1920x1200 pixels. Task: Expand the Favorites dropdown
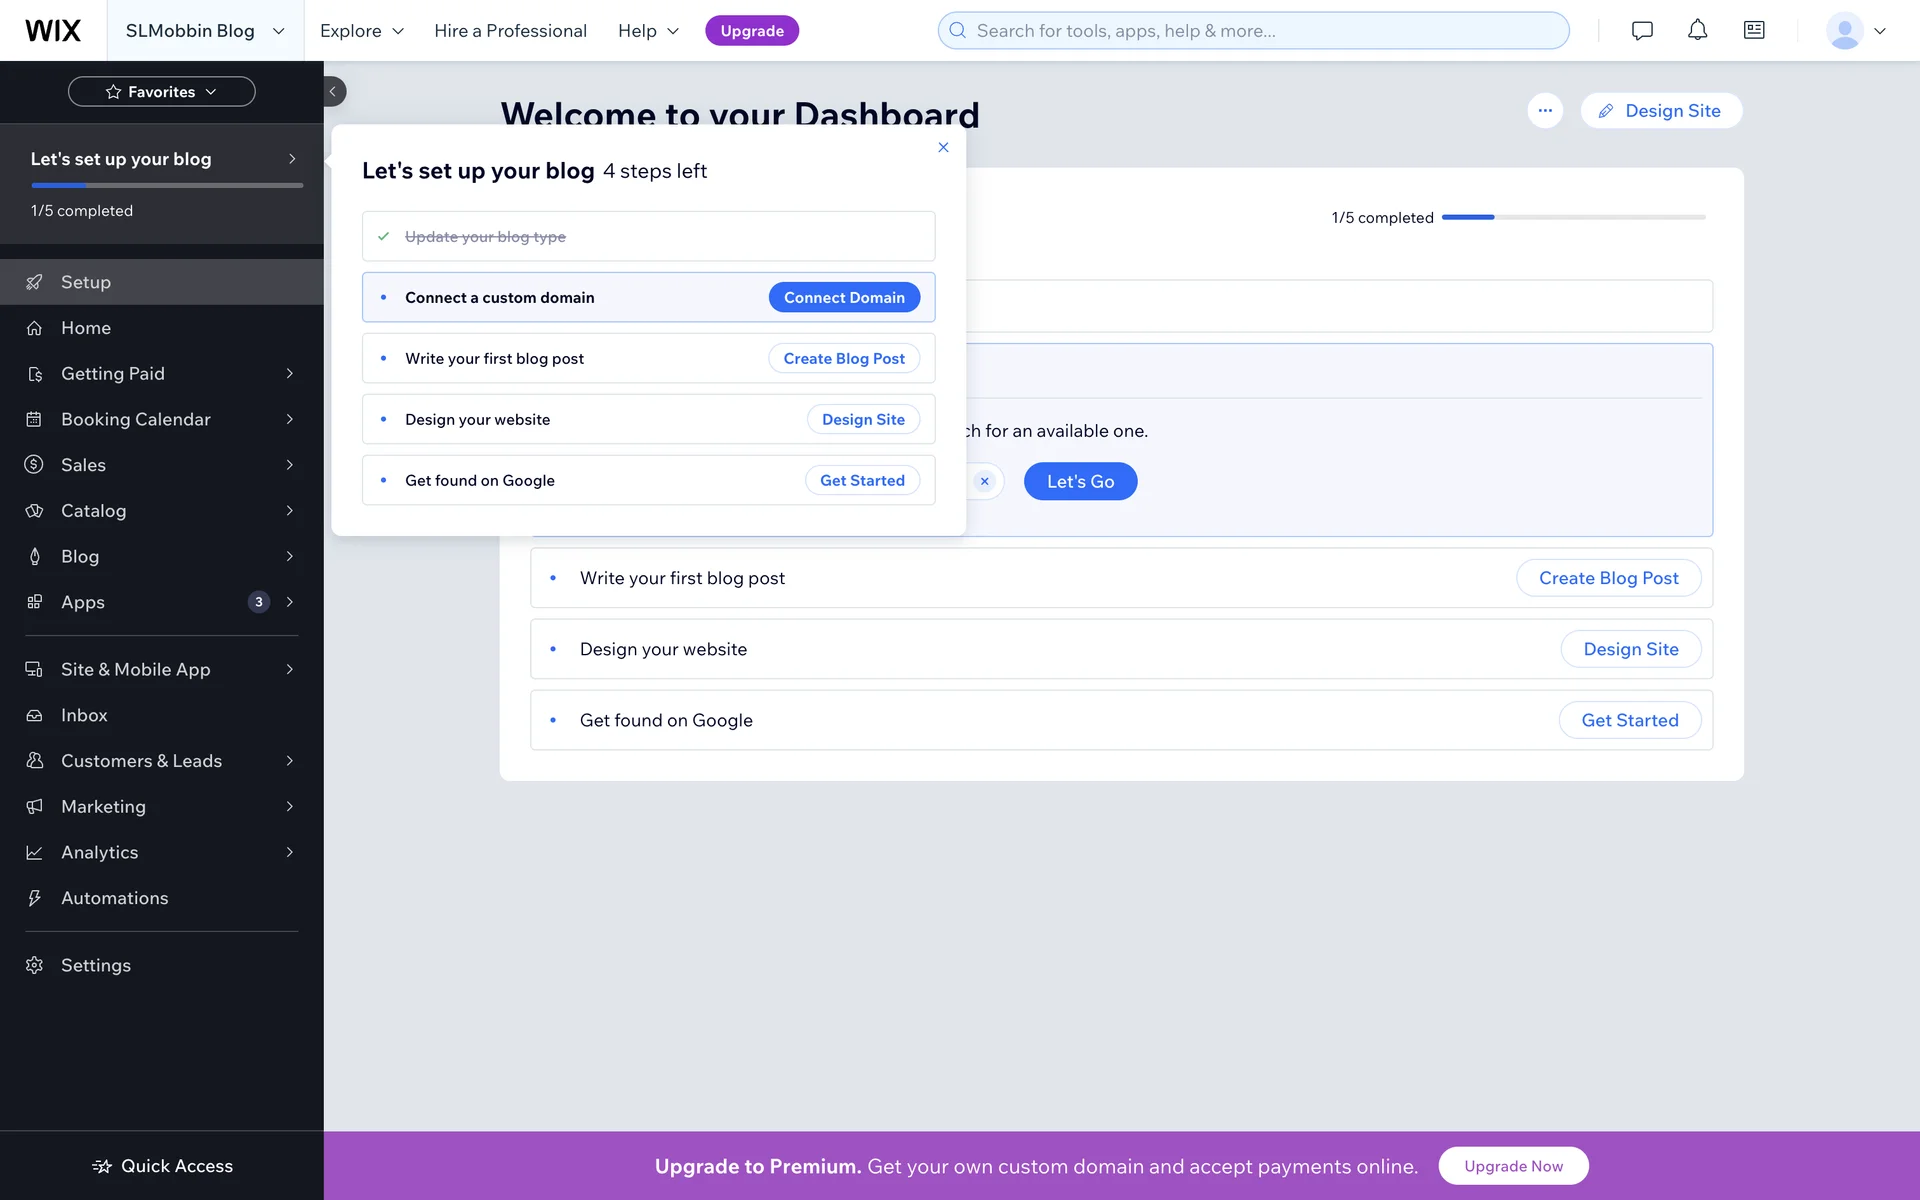(x=161, y=91)
